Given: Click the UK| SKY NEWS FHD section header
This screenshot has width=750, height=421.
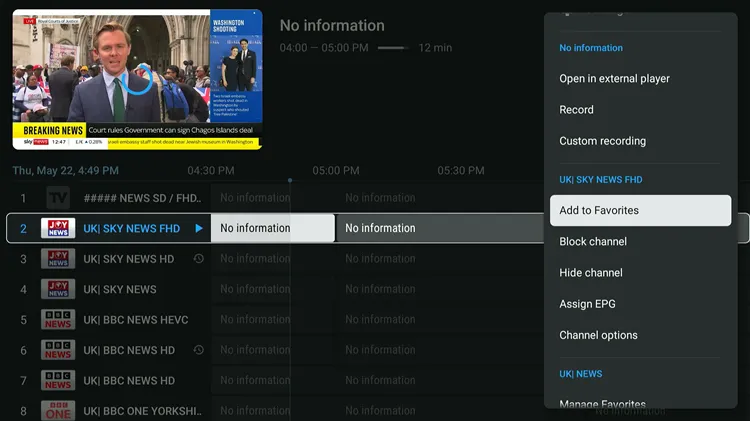Looking at the screenshot, I should click(x=601, y=180).
